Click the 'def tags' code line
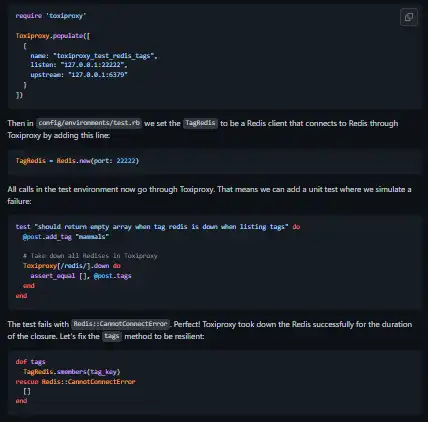Image resolution: width=428 pixels, height=422 pixels. pyautogui.click(x=30, y=362)
